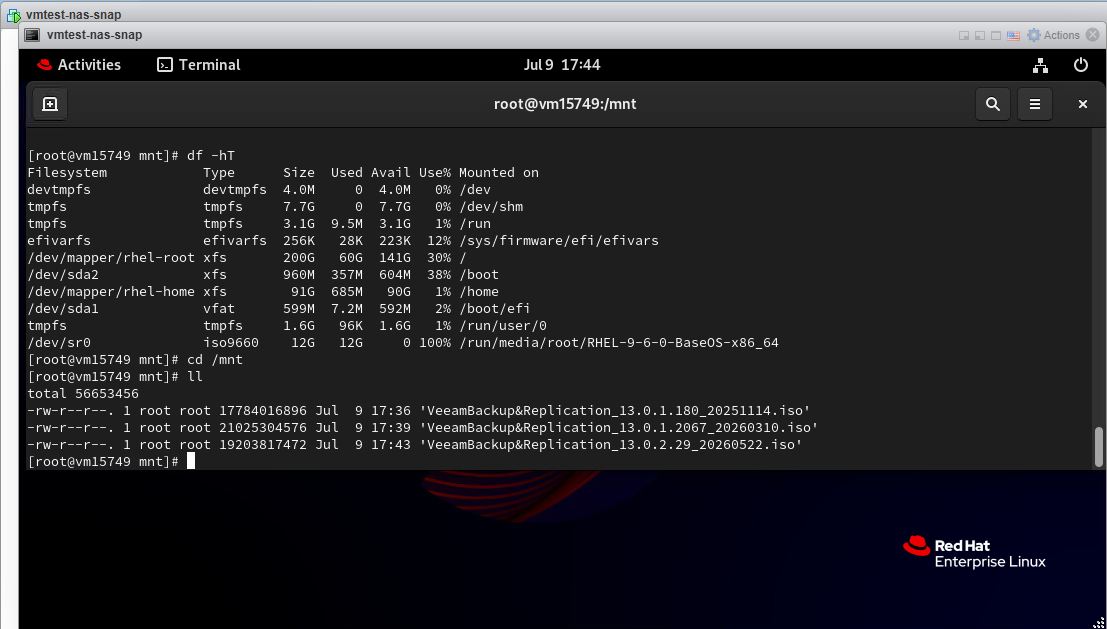Click the '/dev/sda2' filesystem entry
Viewport: 1107px width, 629px height.
(63, 275)
